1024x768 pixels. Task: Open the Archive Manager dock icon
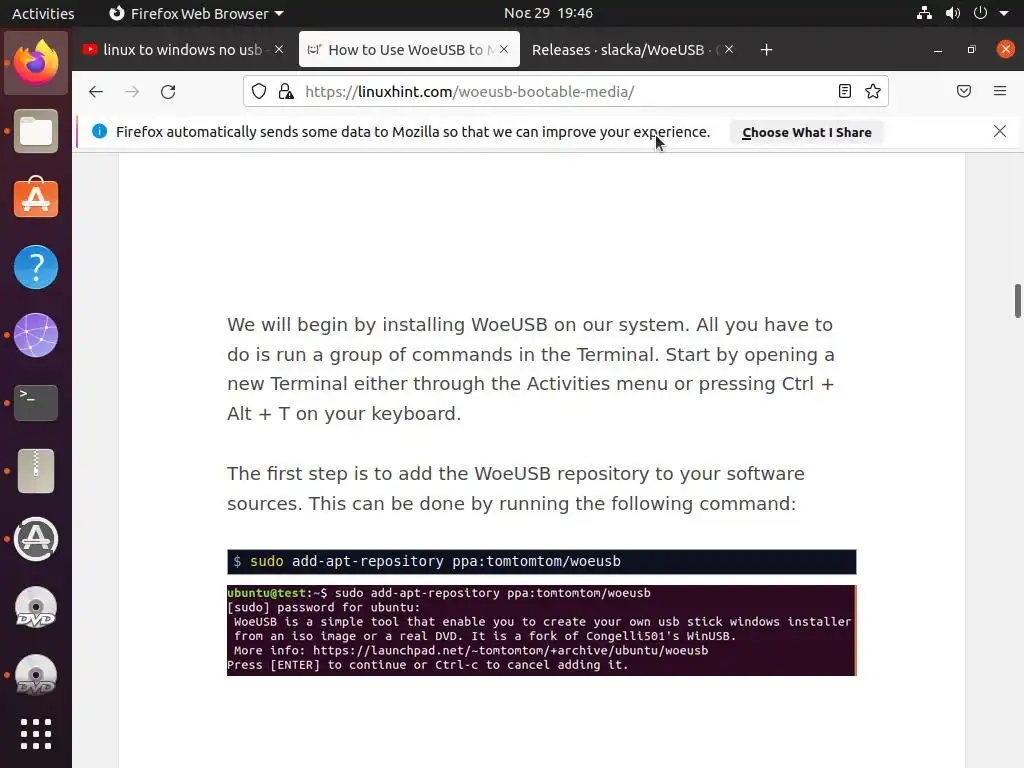[36, 471]
